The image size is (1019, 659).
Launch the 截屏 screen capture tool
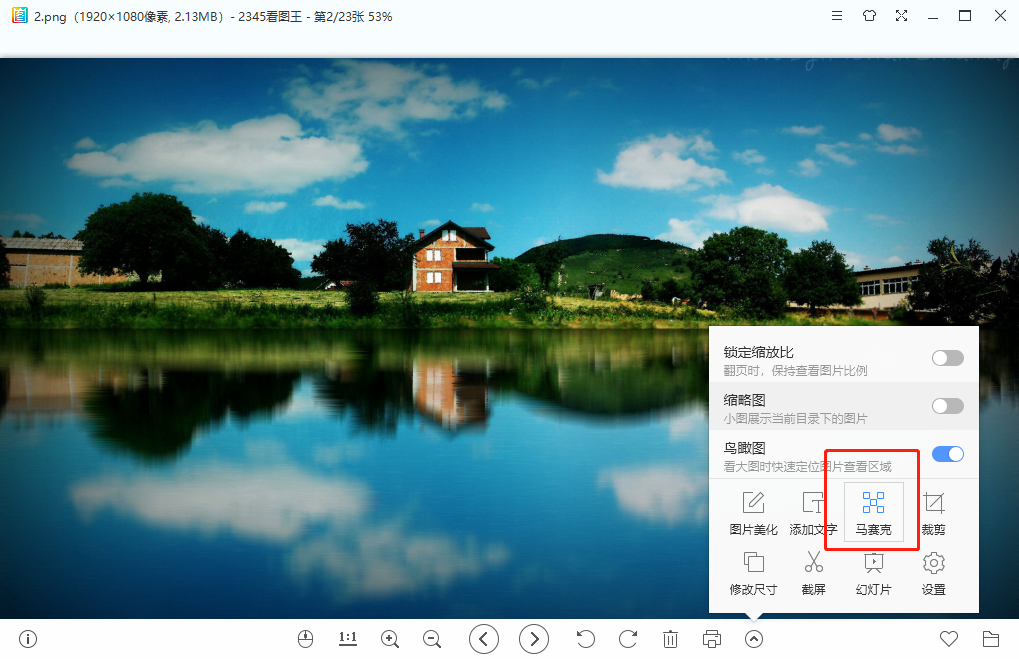tap(812, 572)
